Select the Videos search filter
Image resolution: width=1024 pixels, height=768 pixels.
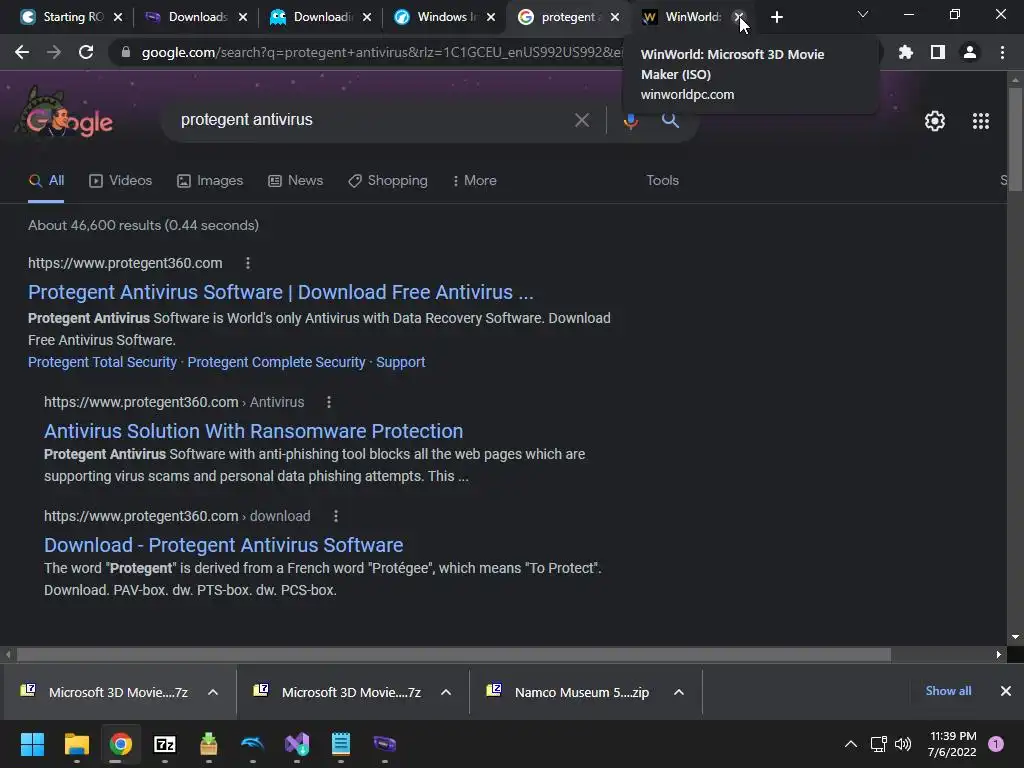pyautogui.click(x=121, y=180)
